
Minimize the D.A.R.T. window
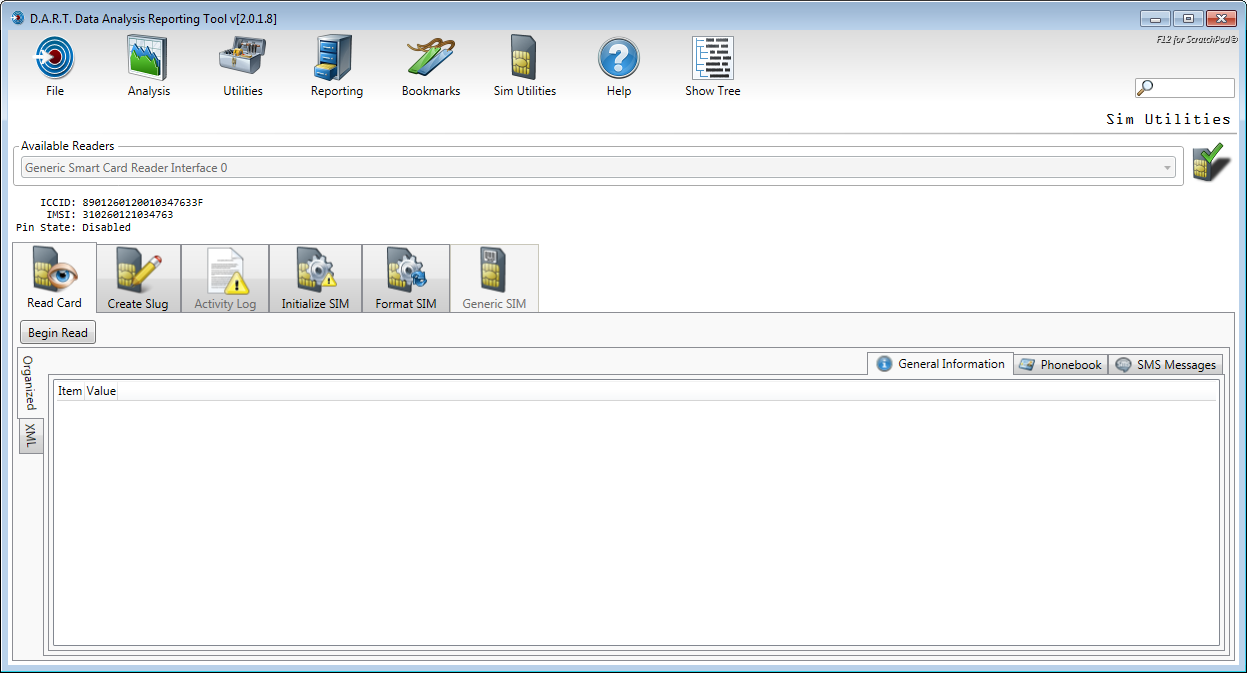[1154, 18]
